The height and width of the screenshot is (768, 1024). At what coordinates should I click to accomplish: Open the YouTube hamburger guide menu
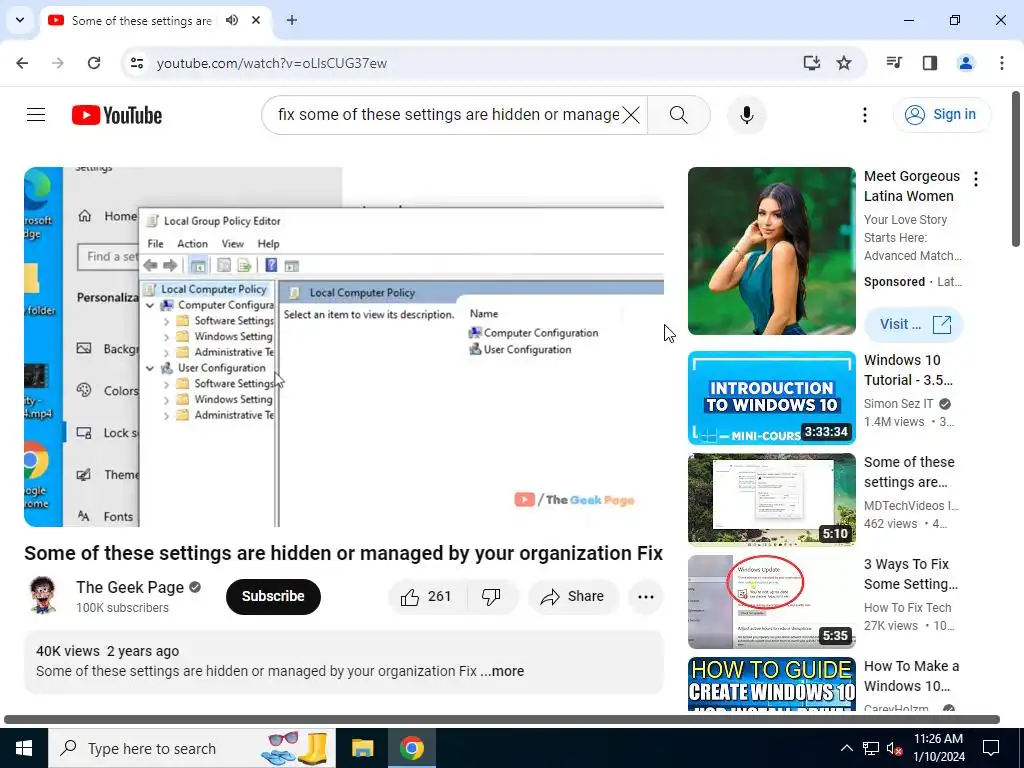pyautogui.click(x=36, y=115)
